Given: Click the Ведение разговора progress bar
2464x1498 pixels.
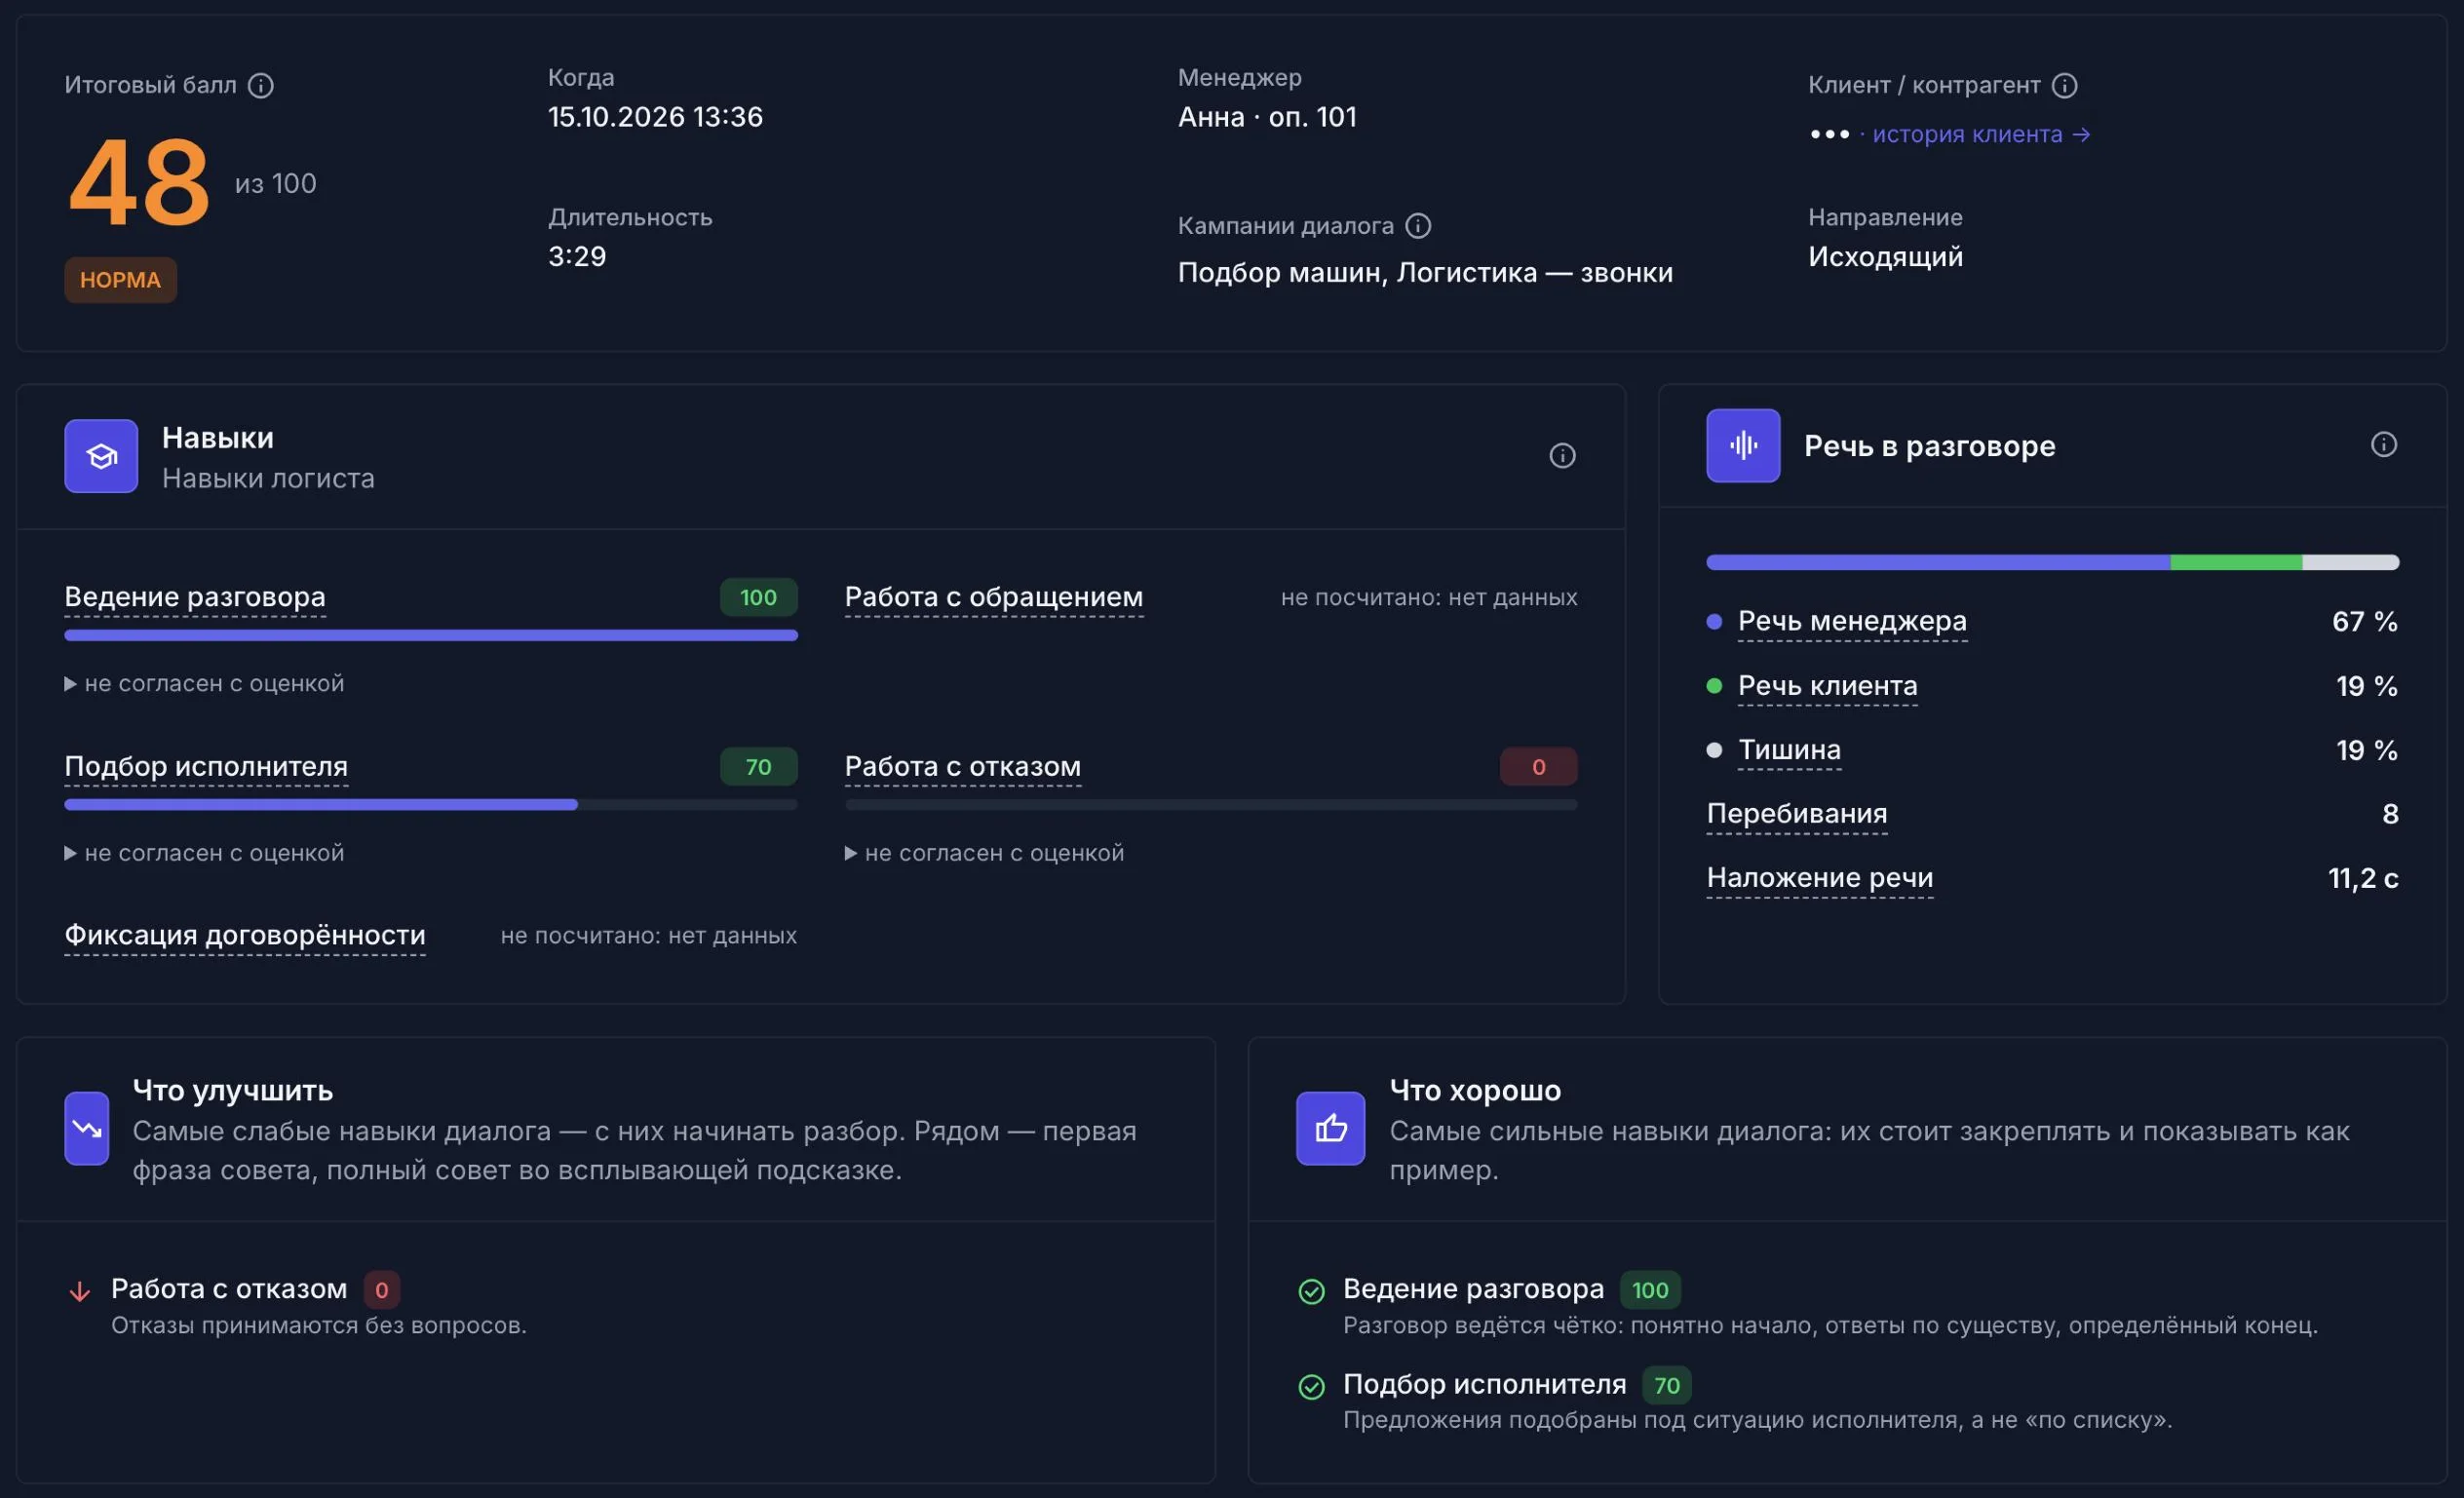Looking at the screenshot, I should [431, 635].
